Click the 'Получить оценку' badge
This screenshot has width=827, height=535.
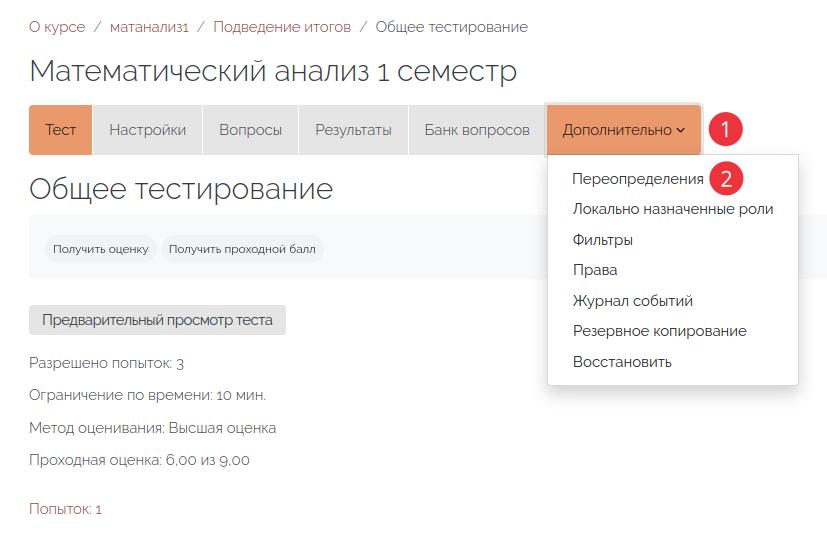[x=101, y=249]
